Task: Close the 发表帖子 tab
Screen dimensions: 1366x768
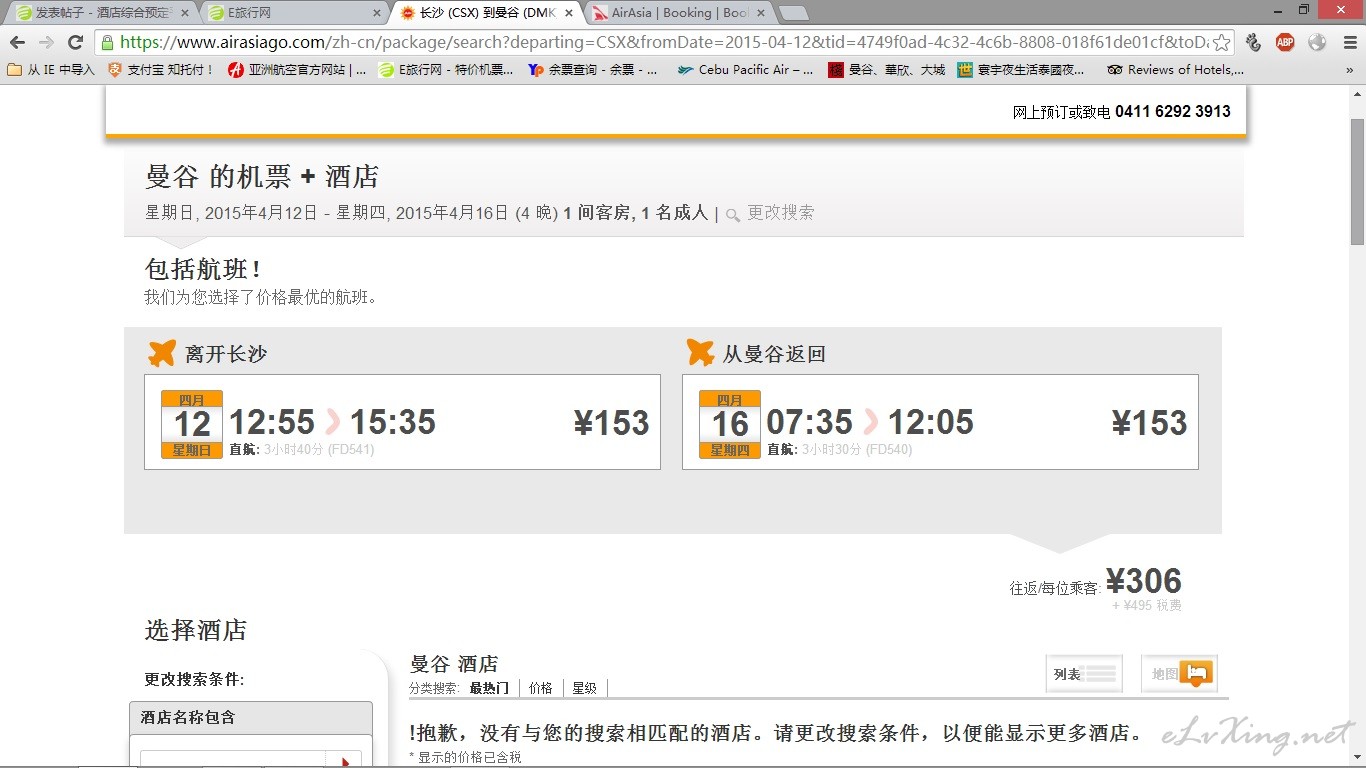Action: pos(183,13)
